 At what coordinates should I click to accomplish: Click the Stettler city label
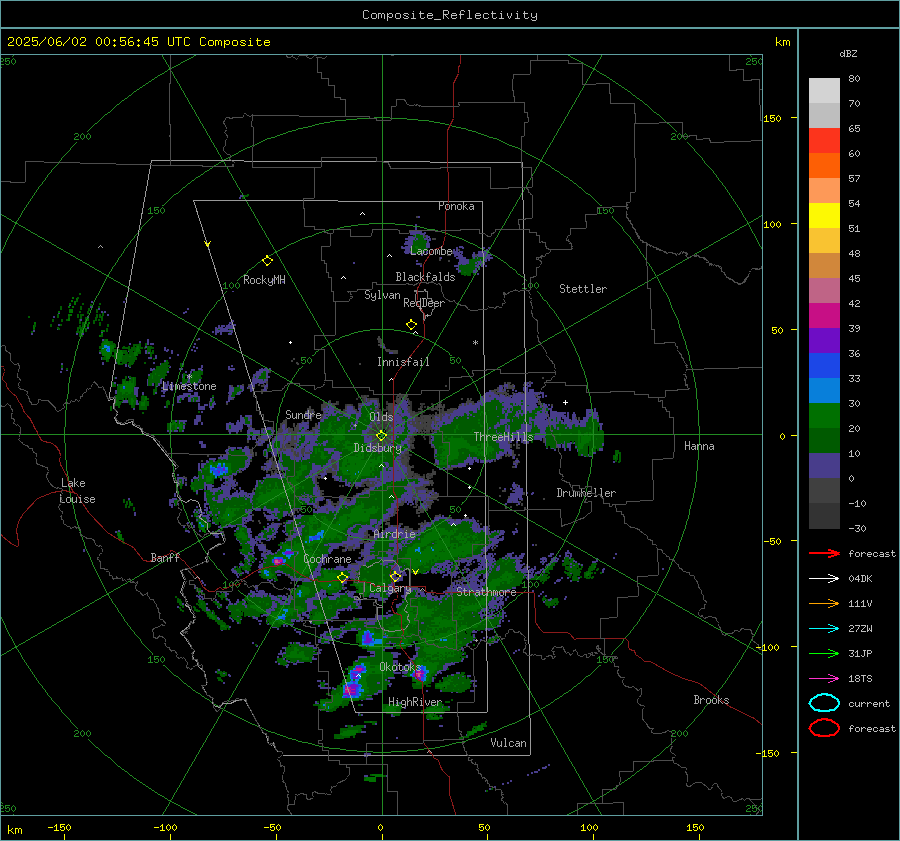(583, 289)
